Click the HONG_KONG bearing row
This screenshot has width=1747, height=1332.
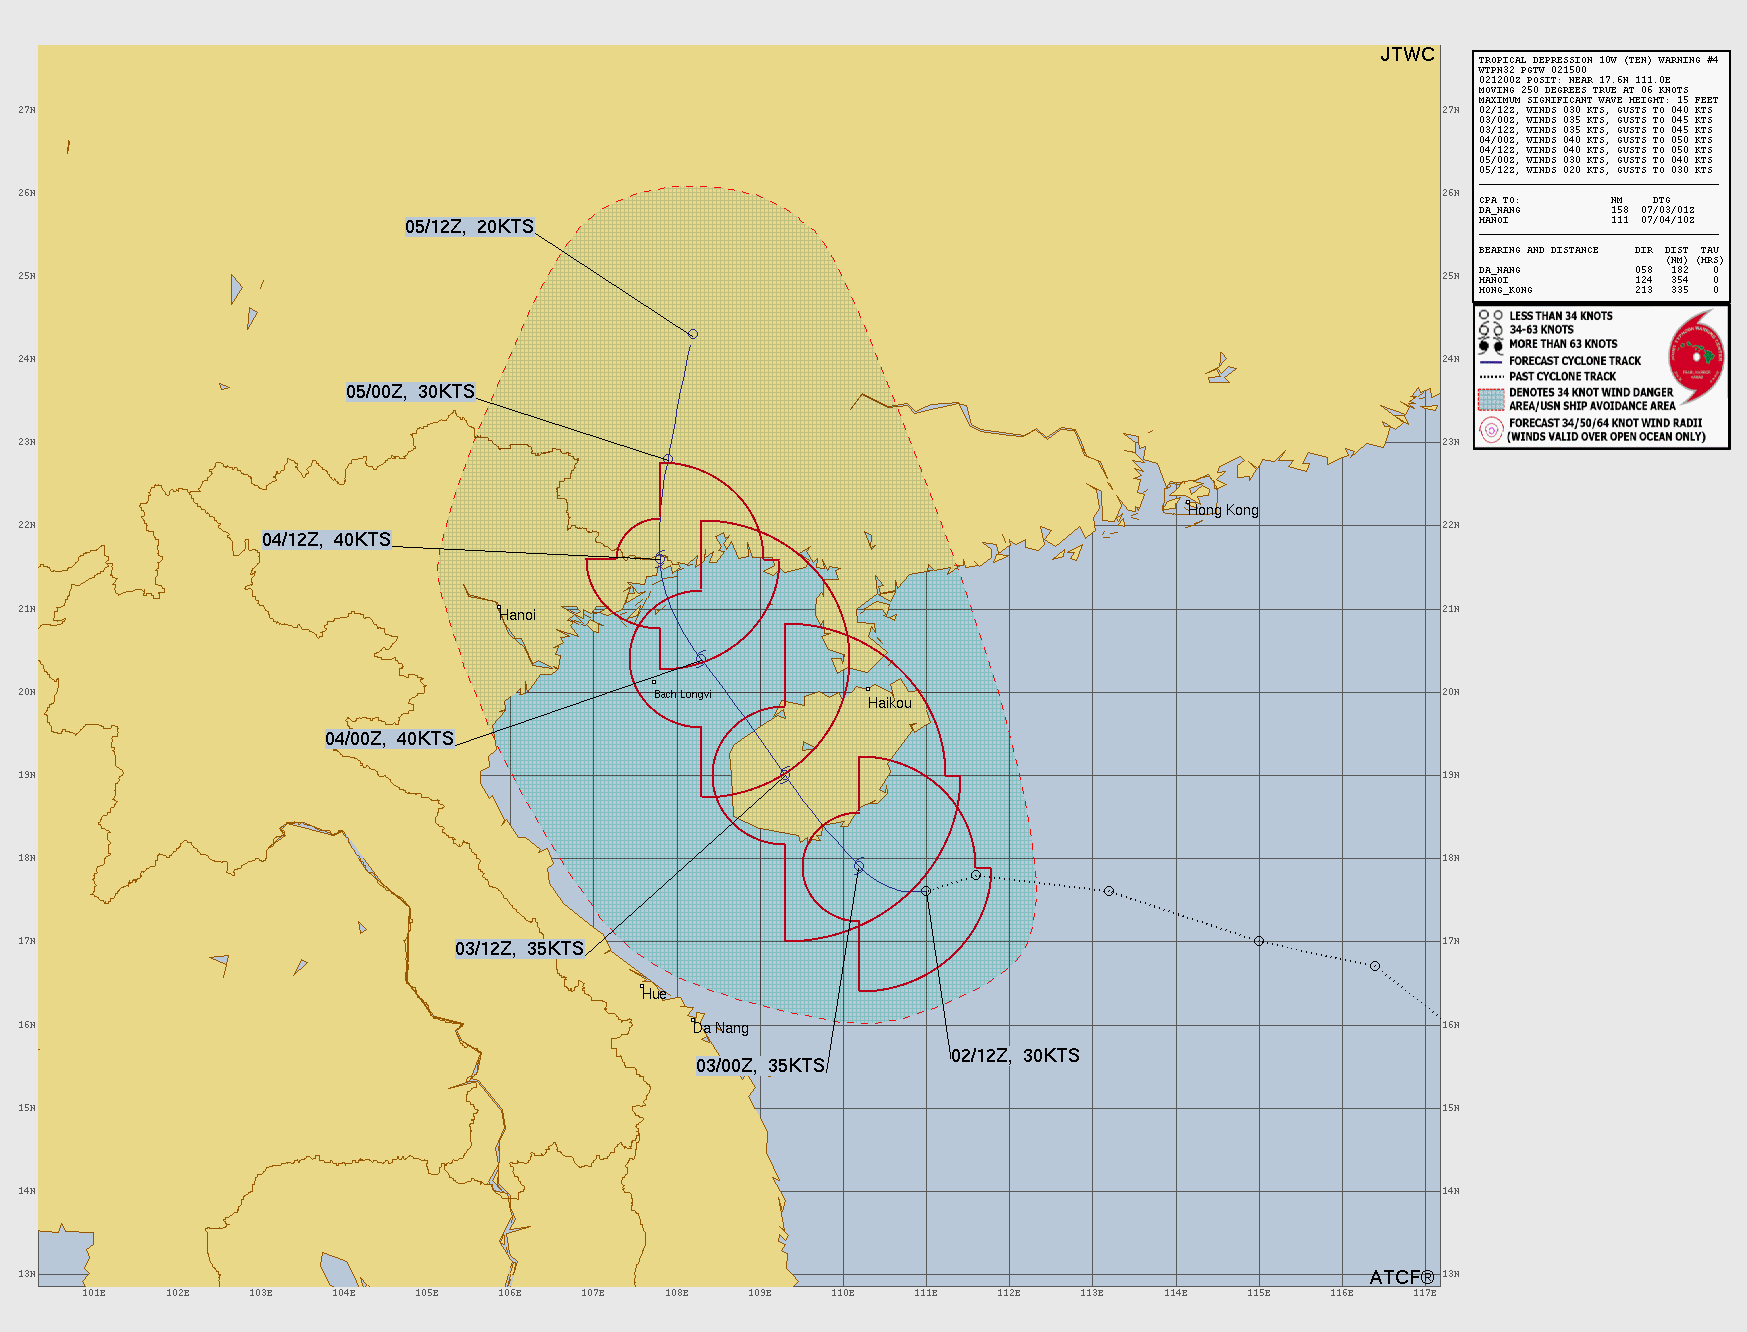pos(1598,290)
